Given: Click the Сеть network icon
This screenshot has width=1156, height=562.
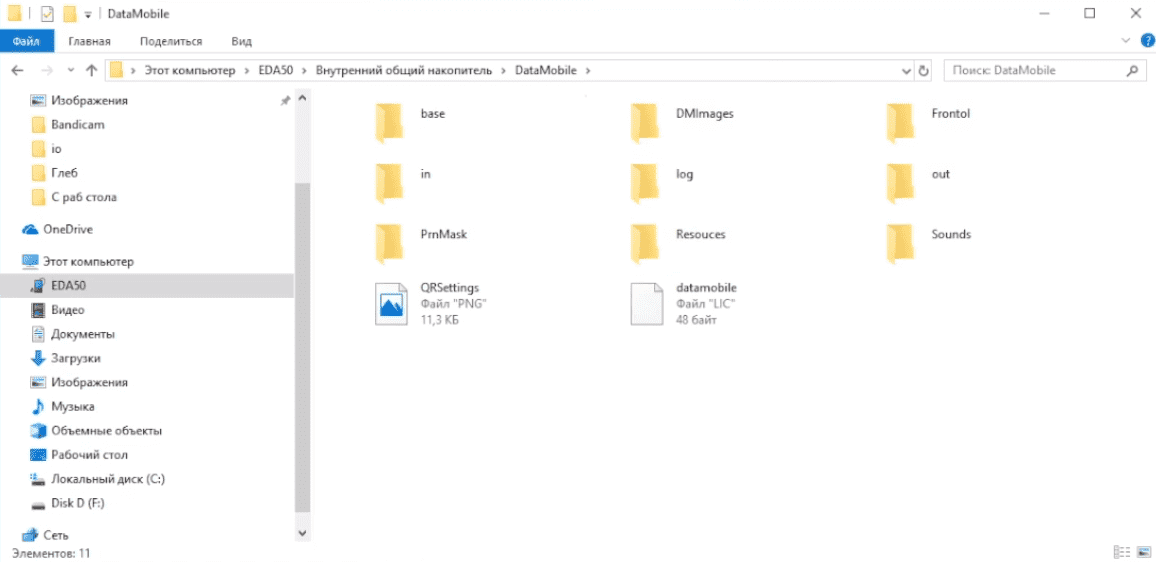Looking at the screenshot, I should 30,535.
